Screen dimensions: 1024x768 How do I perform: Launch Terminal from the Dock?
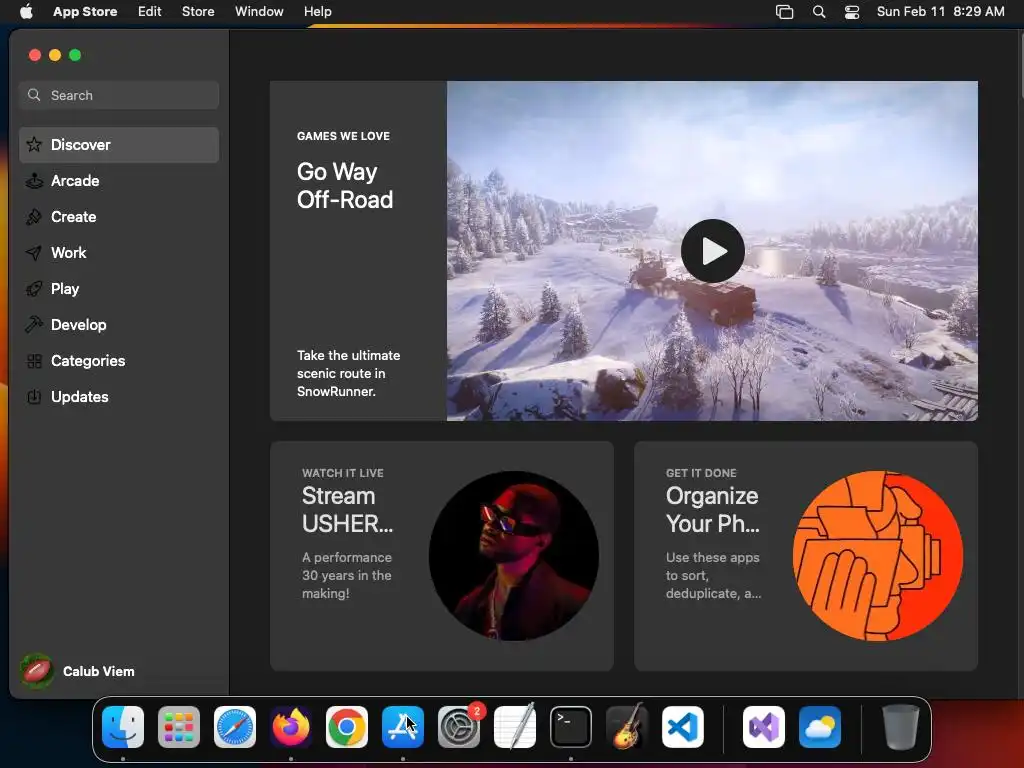coord(571,727)
